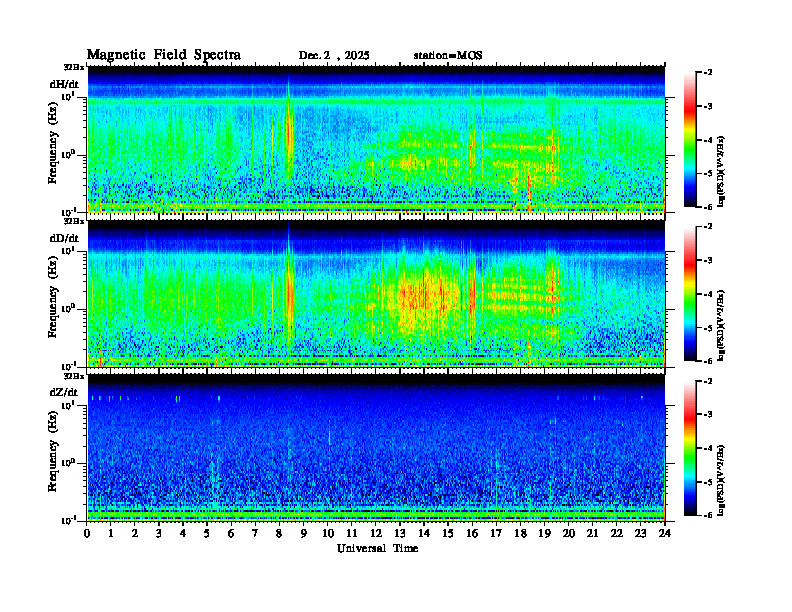
Task: Click the "Universal Time" axis title
Action: pyautogui.click(x=378, y=548)
